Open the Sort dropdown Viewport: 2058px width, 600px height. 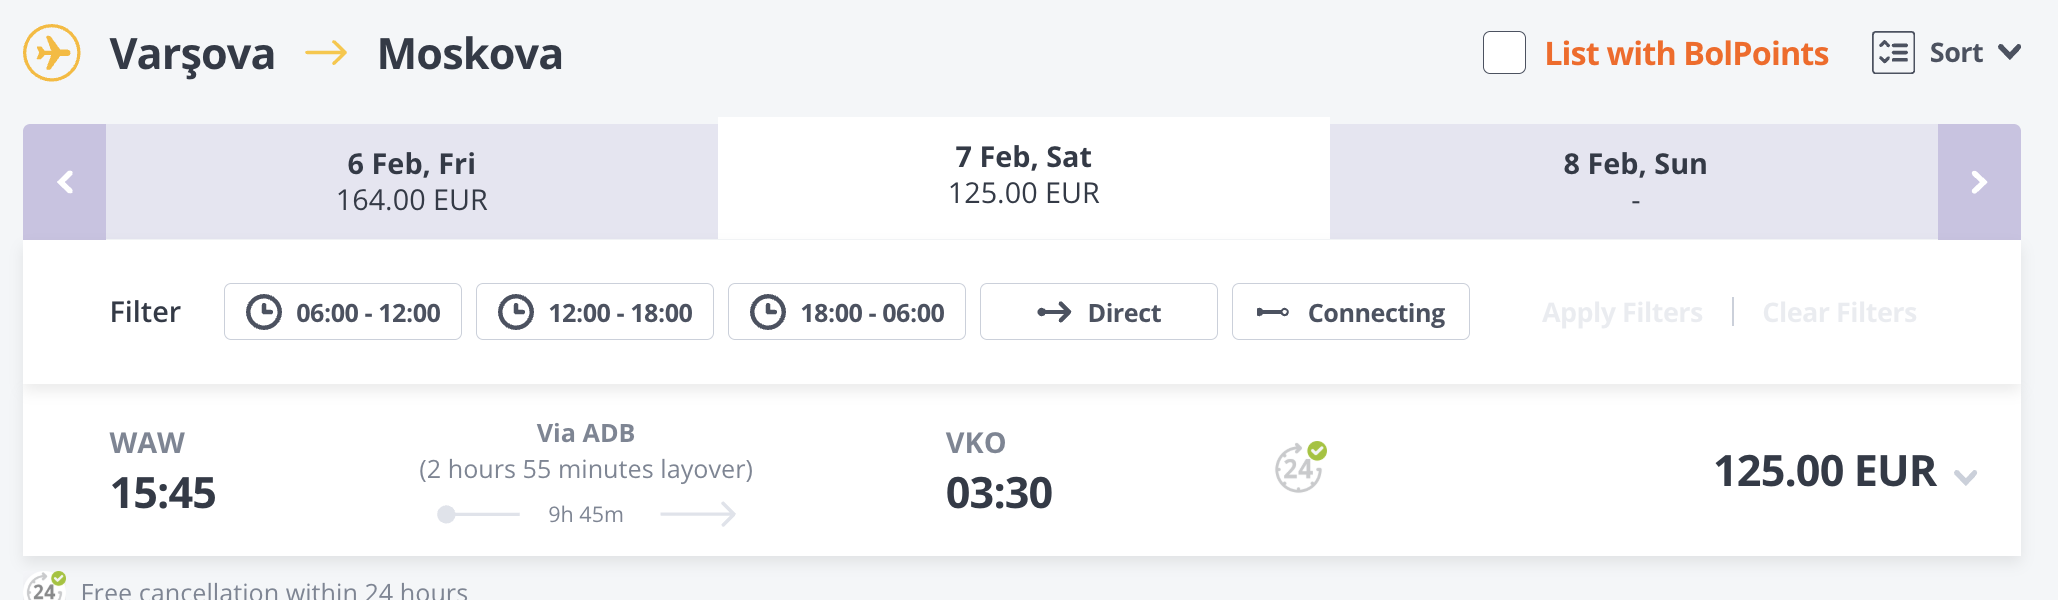pos(1956,53)
